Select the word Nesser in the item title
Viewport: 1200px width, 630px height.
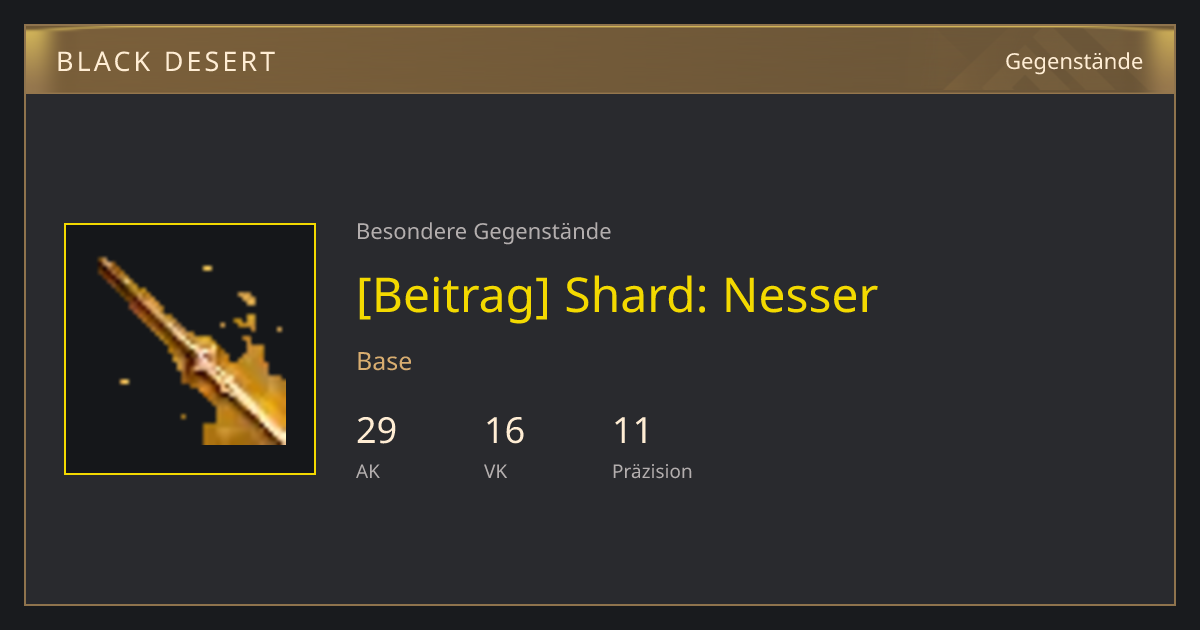[x=800, y=295]
